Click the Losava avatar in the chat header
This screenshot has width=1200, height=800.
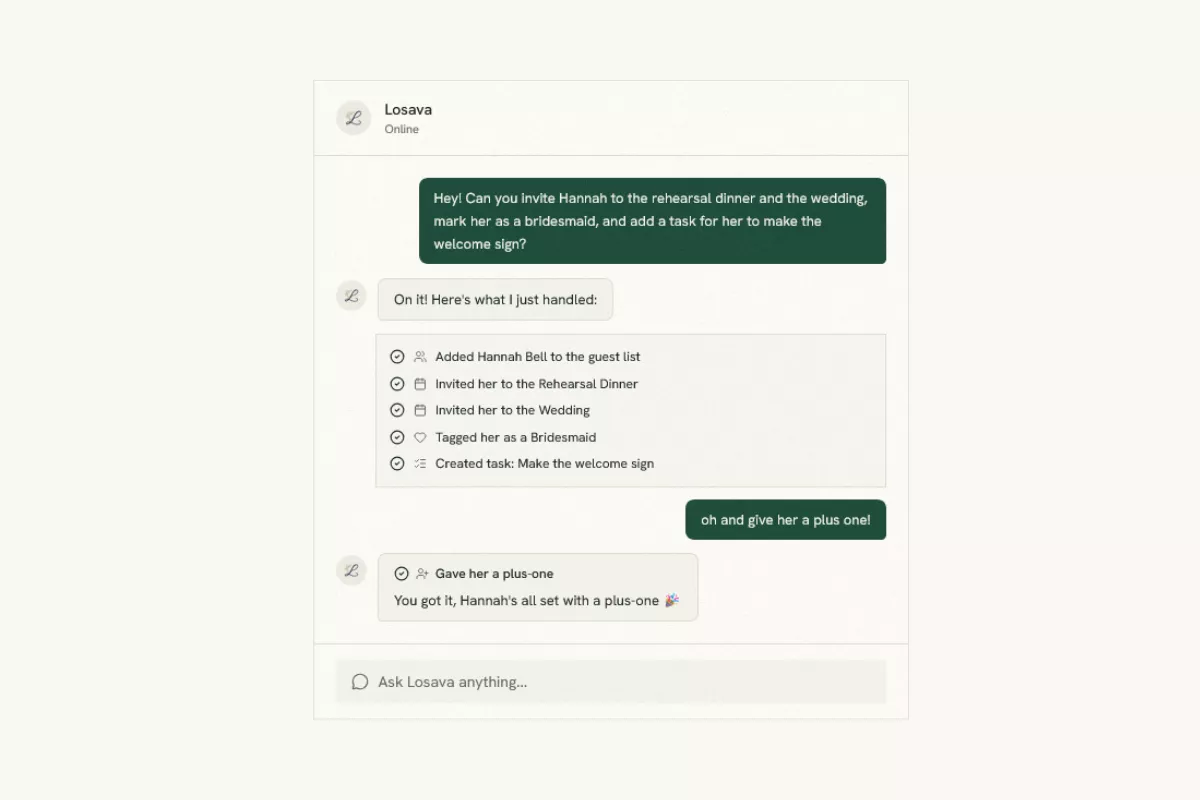tap(353, 118)
